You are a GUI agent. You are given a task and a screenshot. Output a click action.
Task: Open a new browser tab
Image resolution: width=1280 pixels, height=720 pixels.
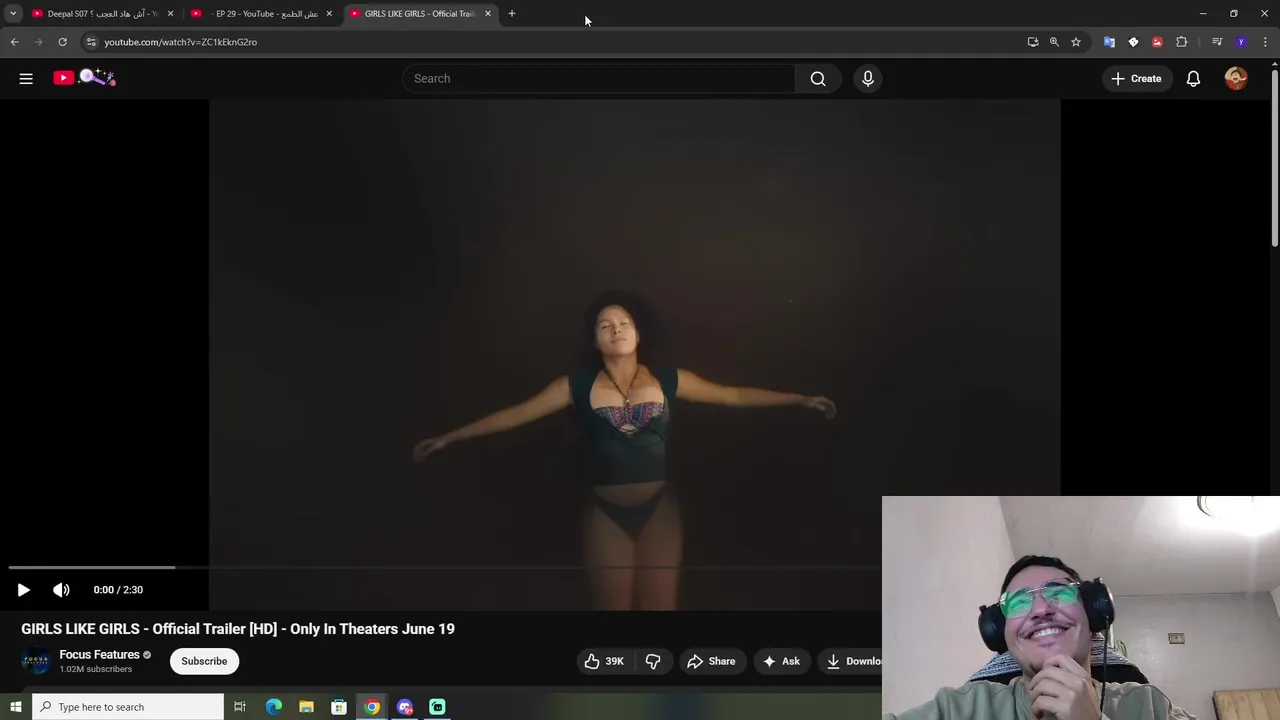coord(512,14)
